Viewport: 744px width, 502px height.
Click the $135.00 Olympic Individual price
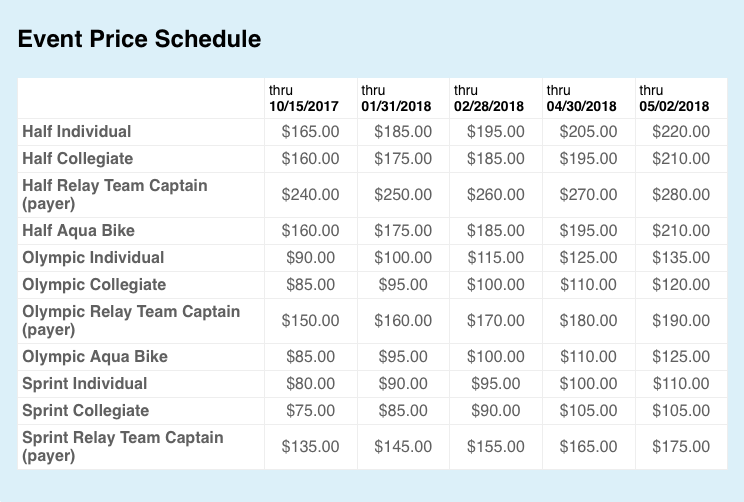(680, 258)
